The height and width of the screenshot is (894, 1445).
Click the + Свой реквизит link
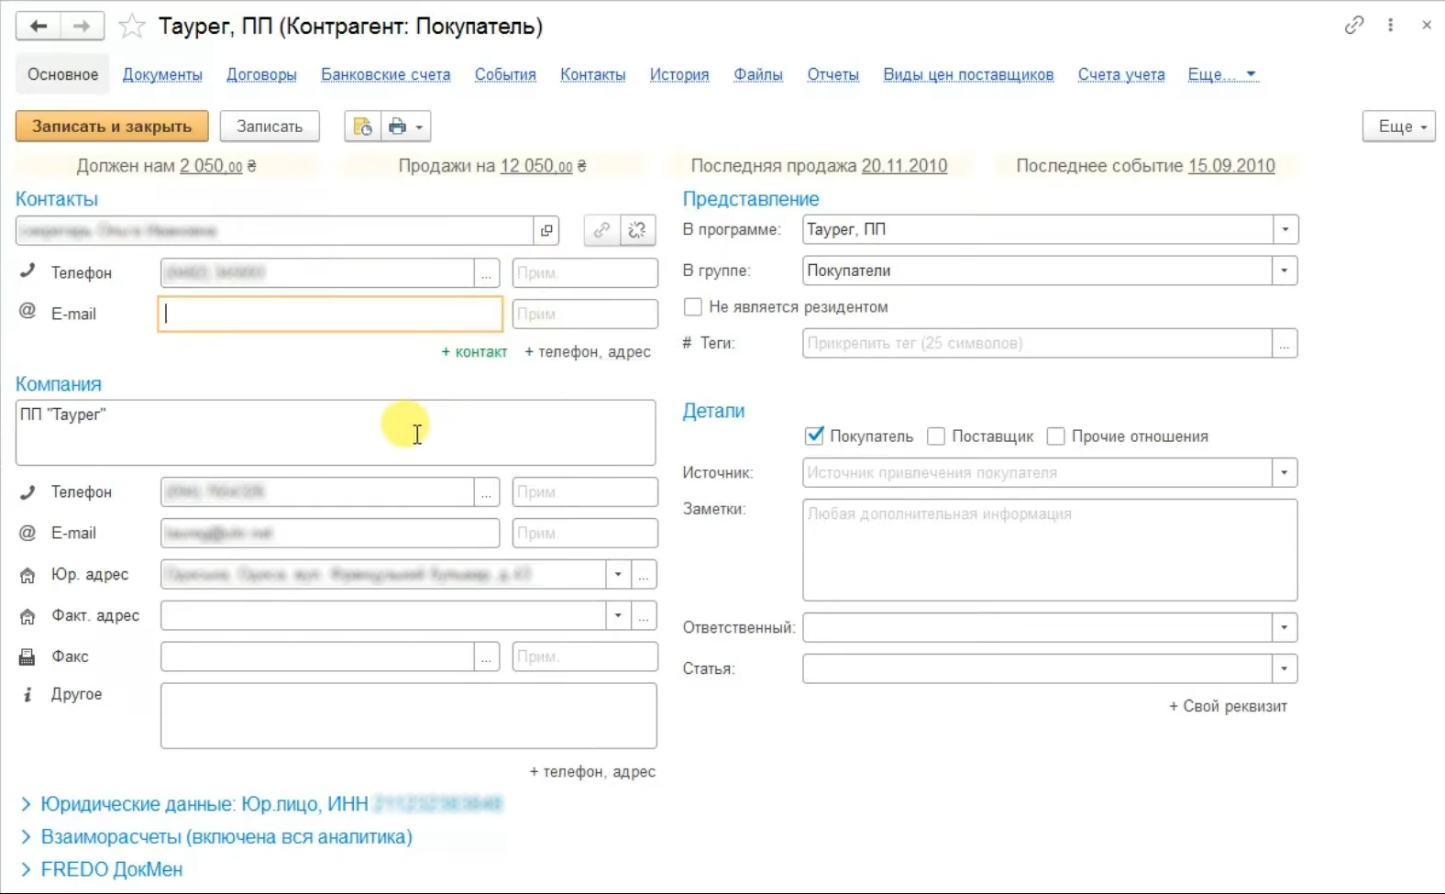tap(1228, 706)
